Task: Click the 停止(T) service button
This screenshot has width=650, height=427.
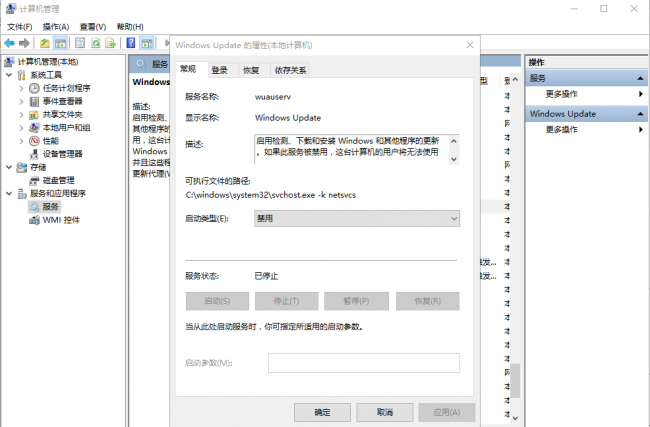Action: pos(286,301)
